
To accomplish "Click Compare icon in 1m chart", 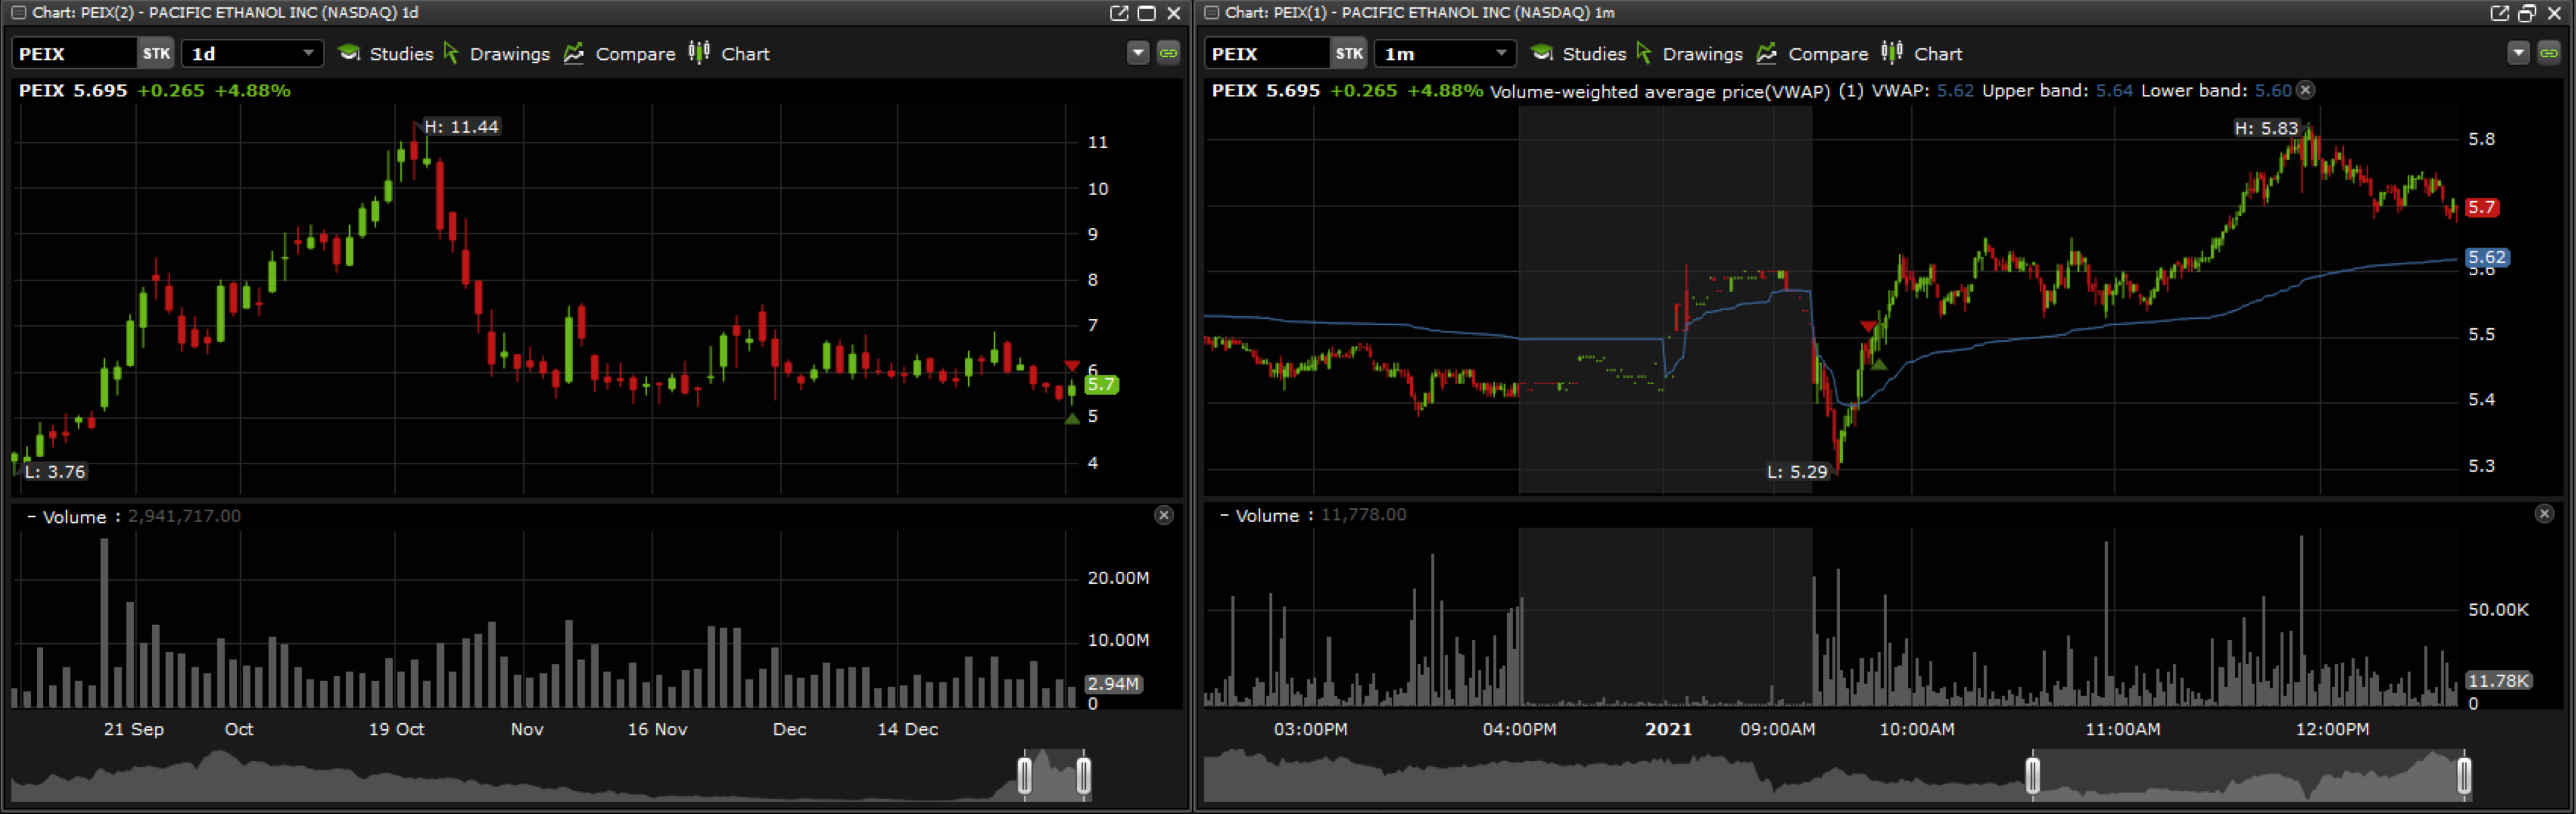I will click(1766, 54).
